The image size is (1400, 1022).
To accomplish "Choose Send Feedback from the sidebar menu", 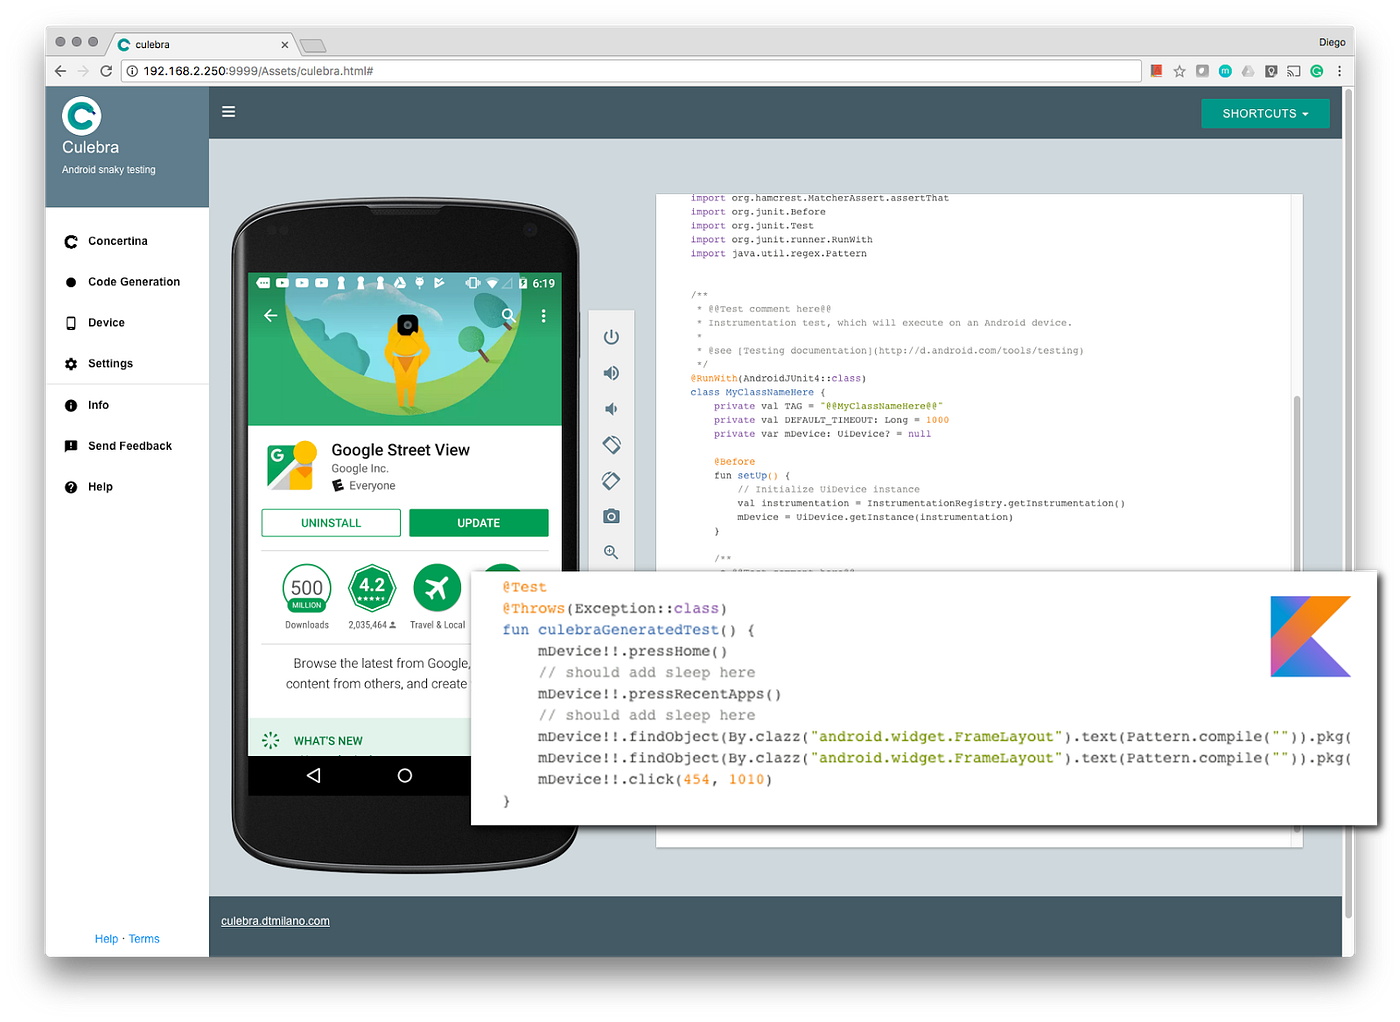I will 130,445.
